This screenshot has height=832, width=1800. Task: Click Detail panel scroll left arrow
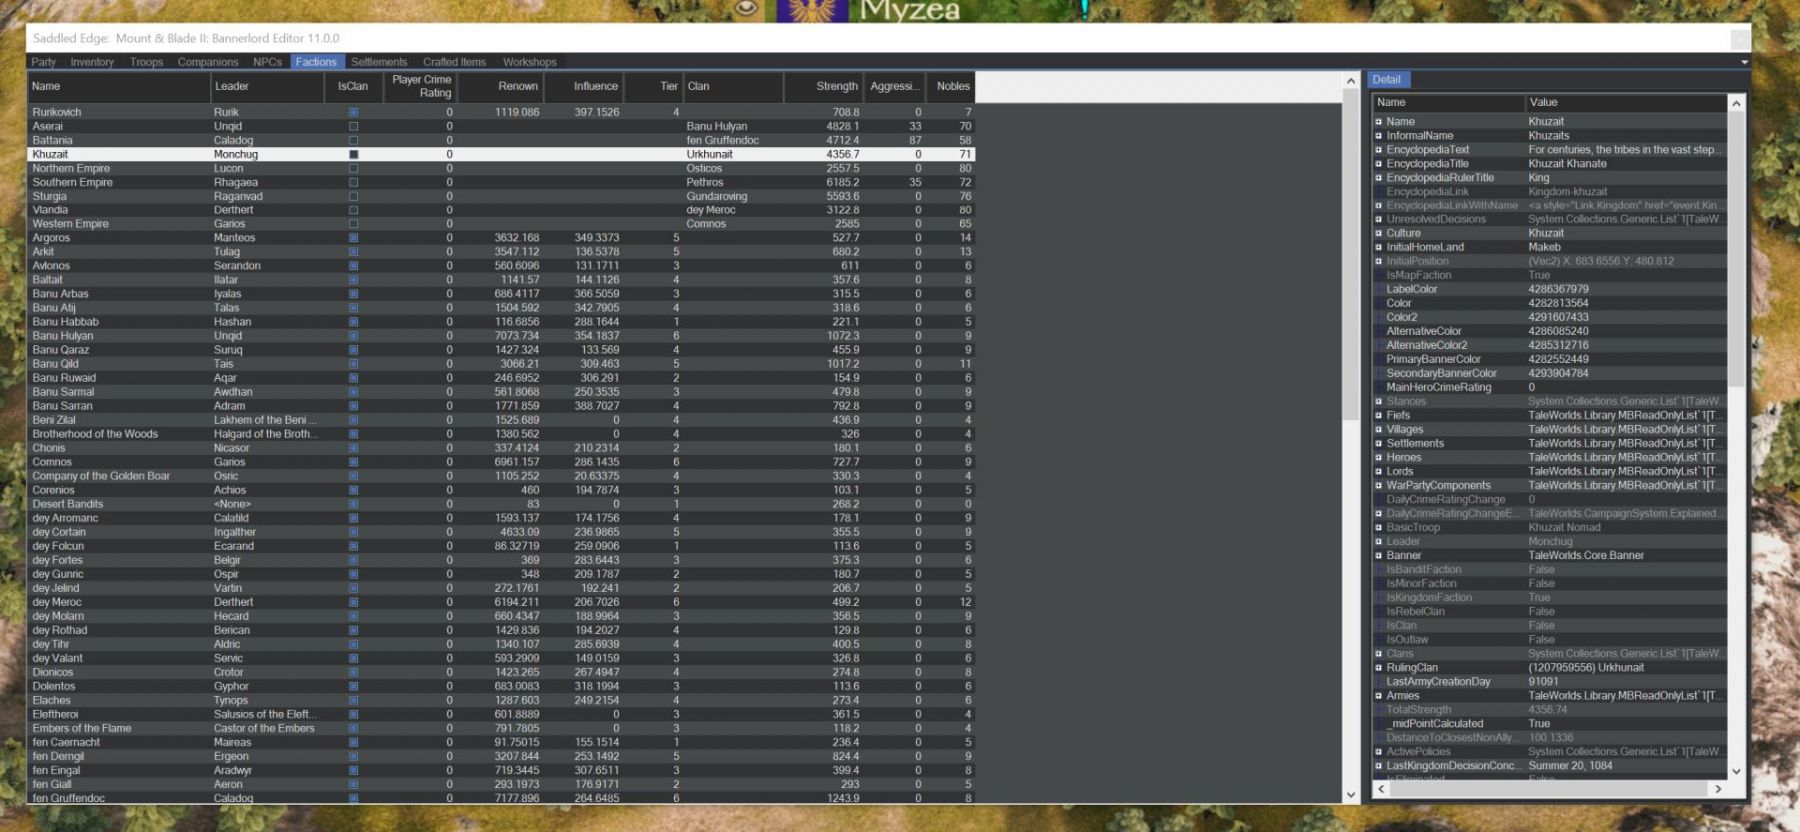(x=1381, y=789)
